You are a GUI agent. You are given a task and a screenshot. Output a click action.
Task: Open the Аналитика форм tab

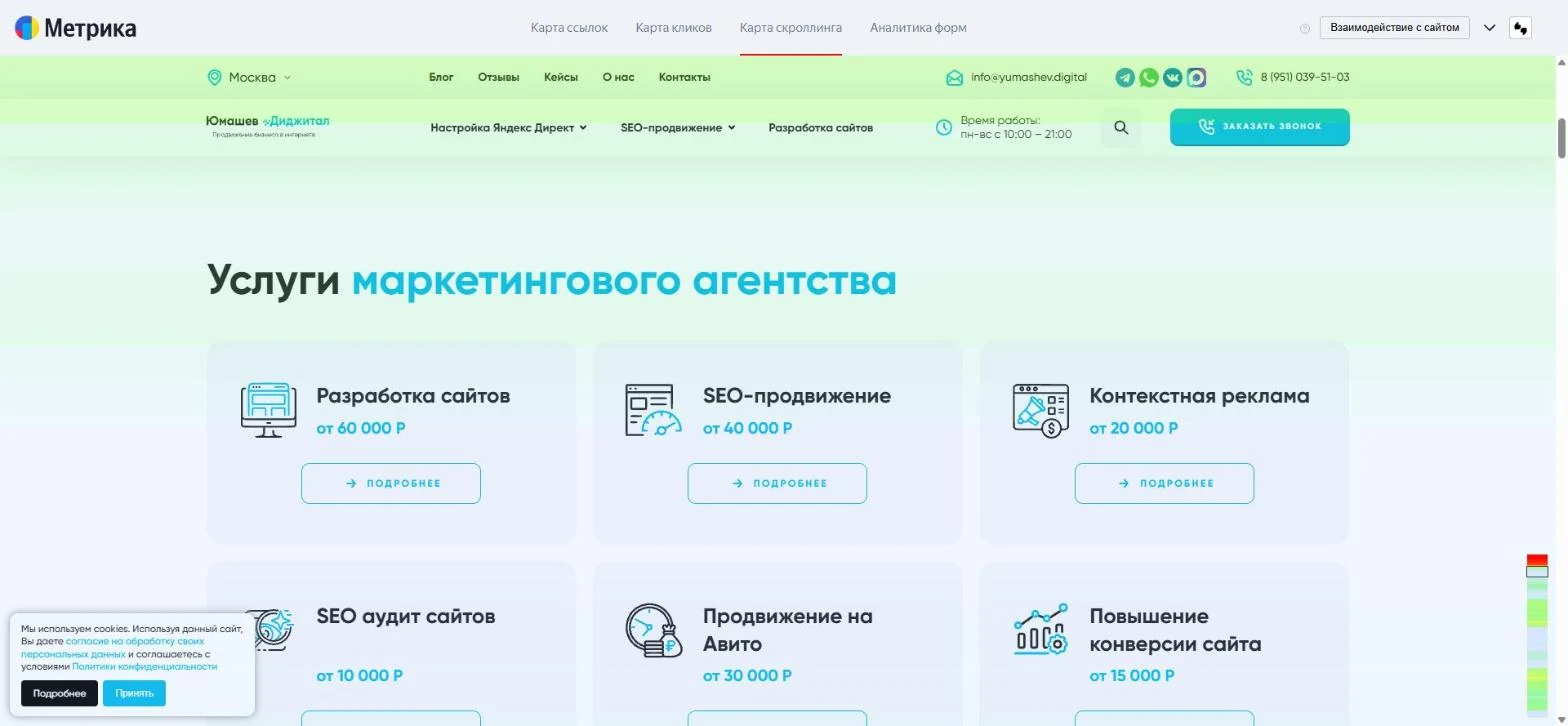(918, 28)
